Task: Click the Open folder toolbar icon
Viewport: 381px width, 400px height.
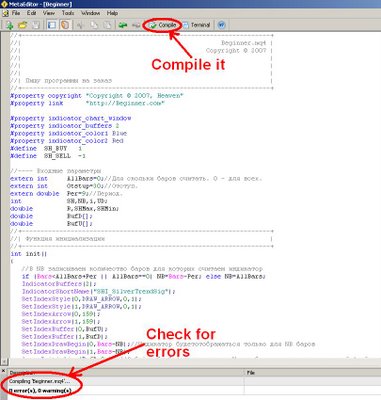Action: point(22,25)
